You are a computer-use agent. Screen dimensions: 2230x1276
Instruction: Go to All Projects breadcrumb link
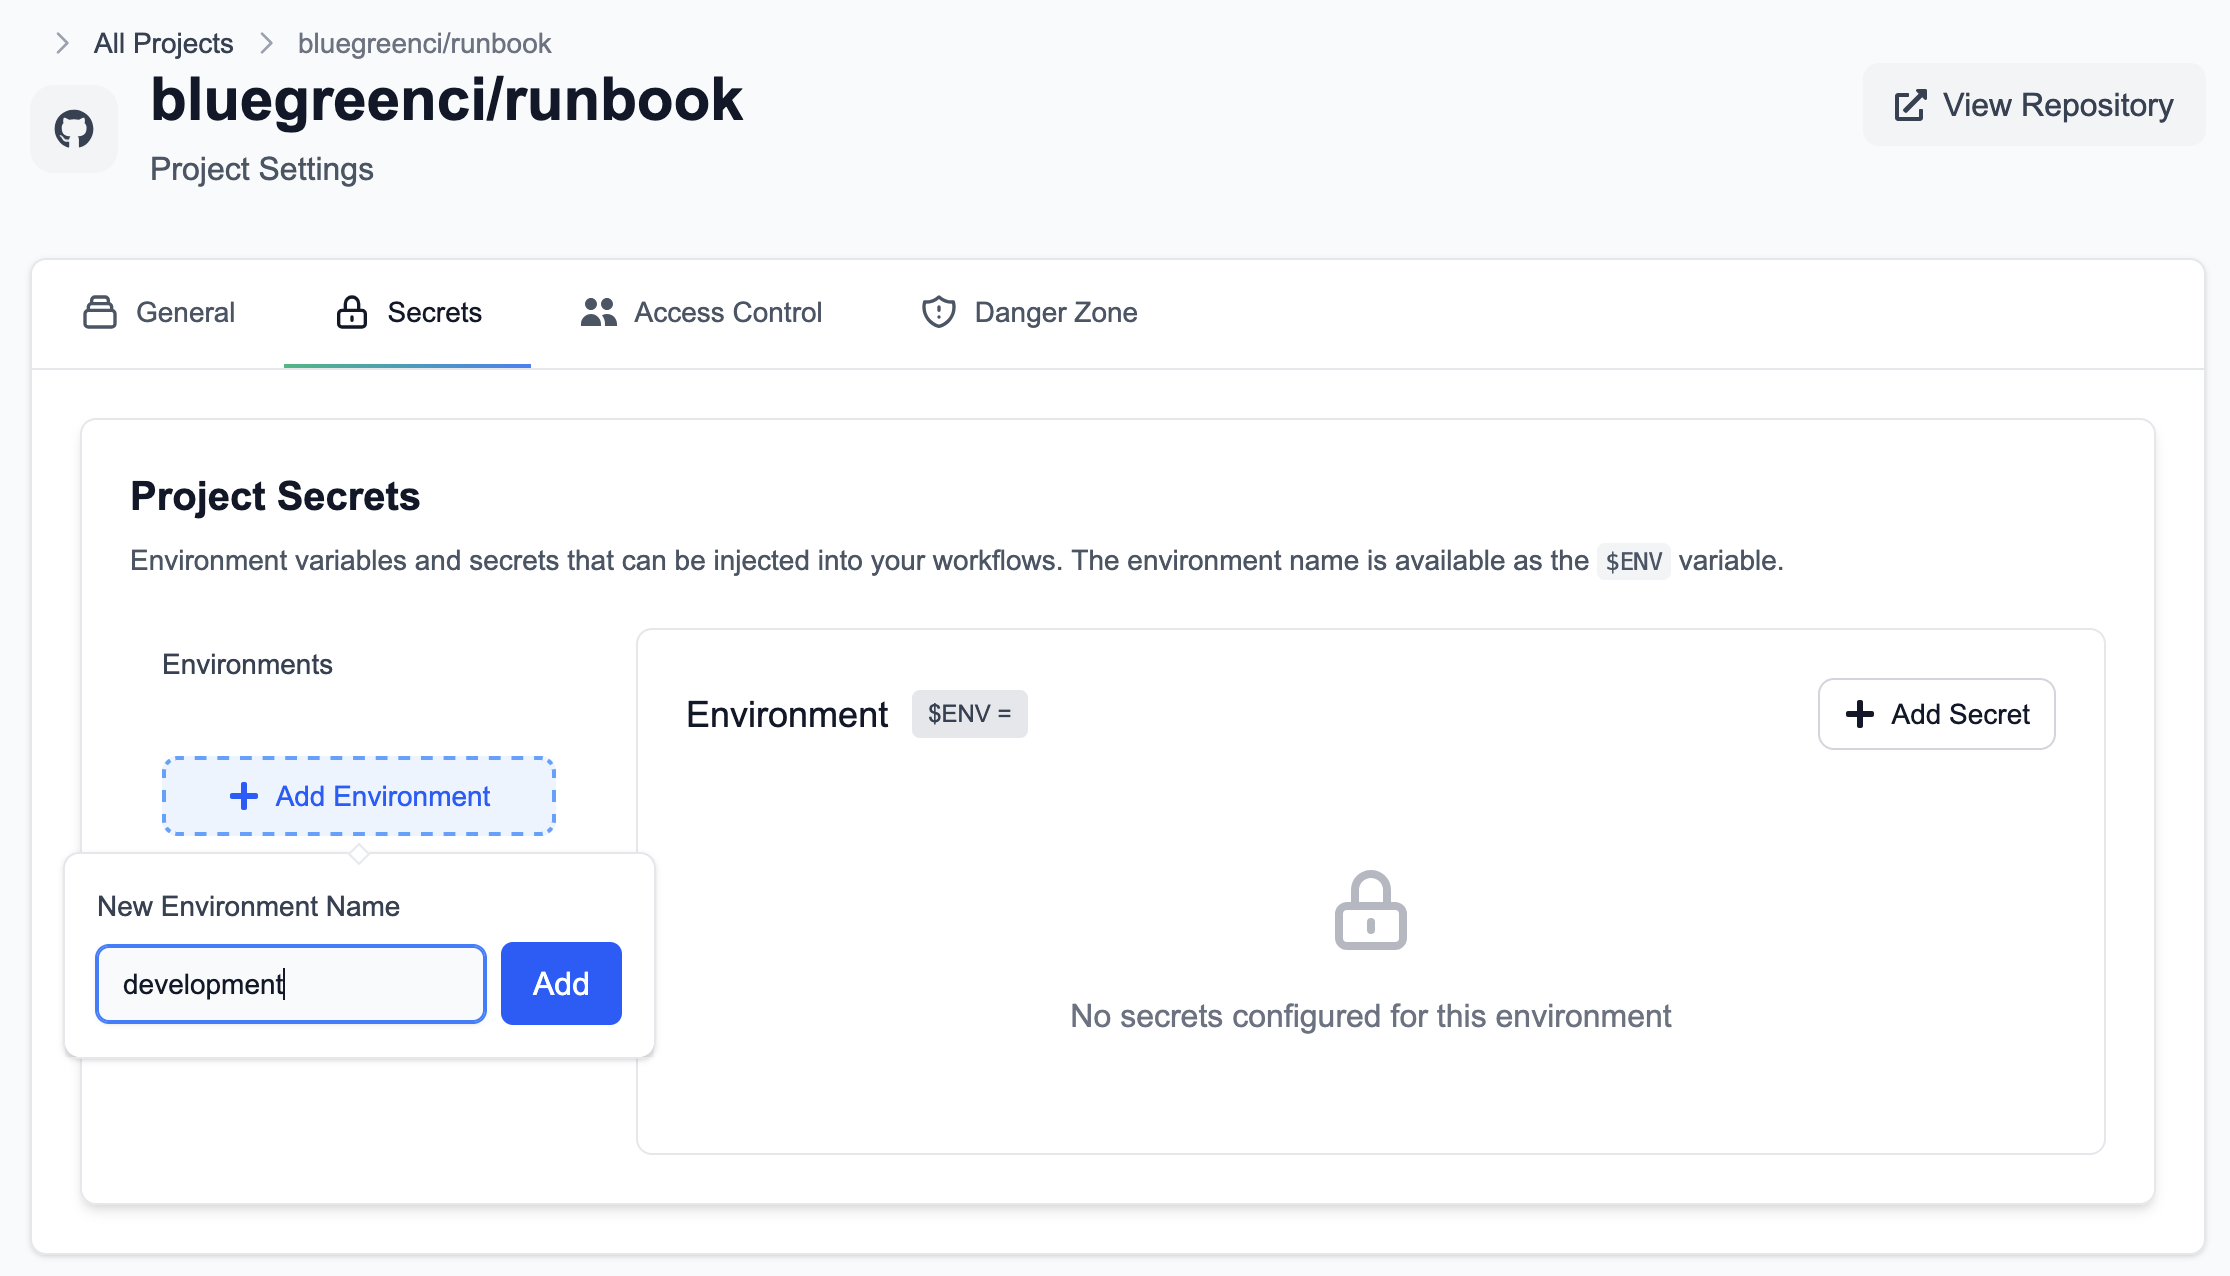pos(163,43)
